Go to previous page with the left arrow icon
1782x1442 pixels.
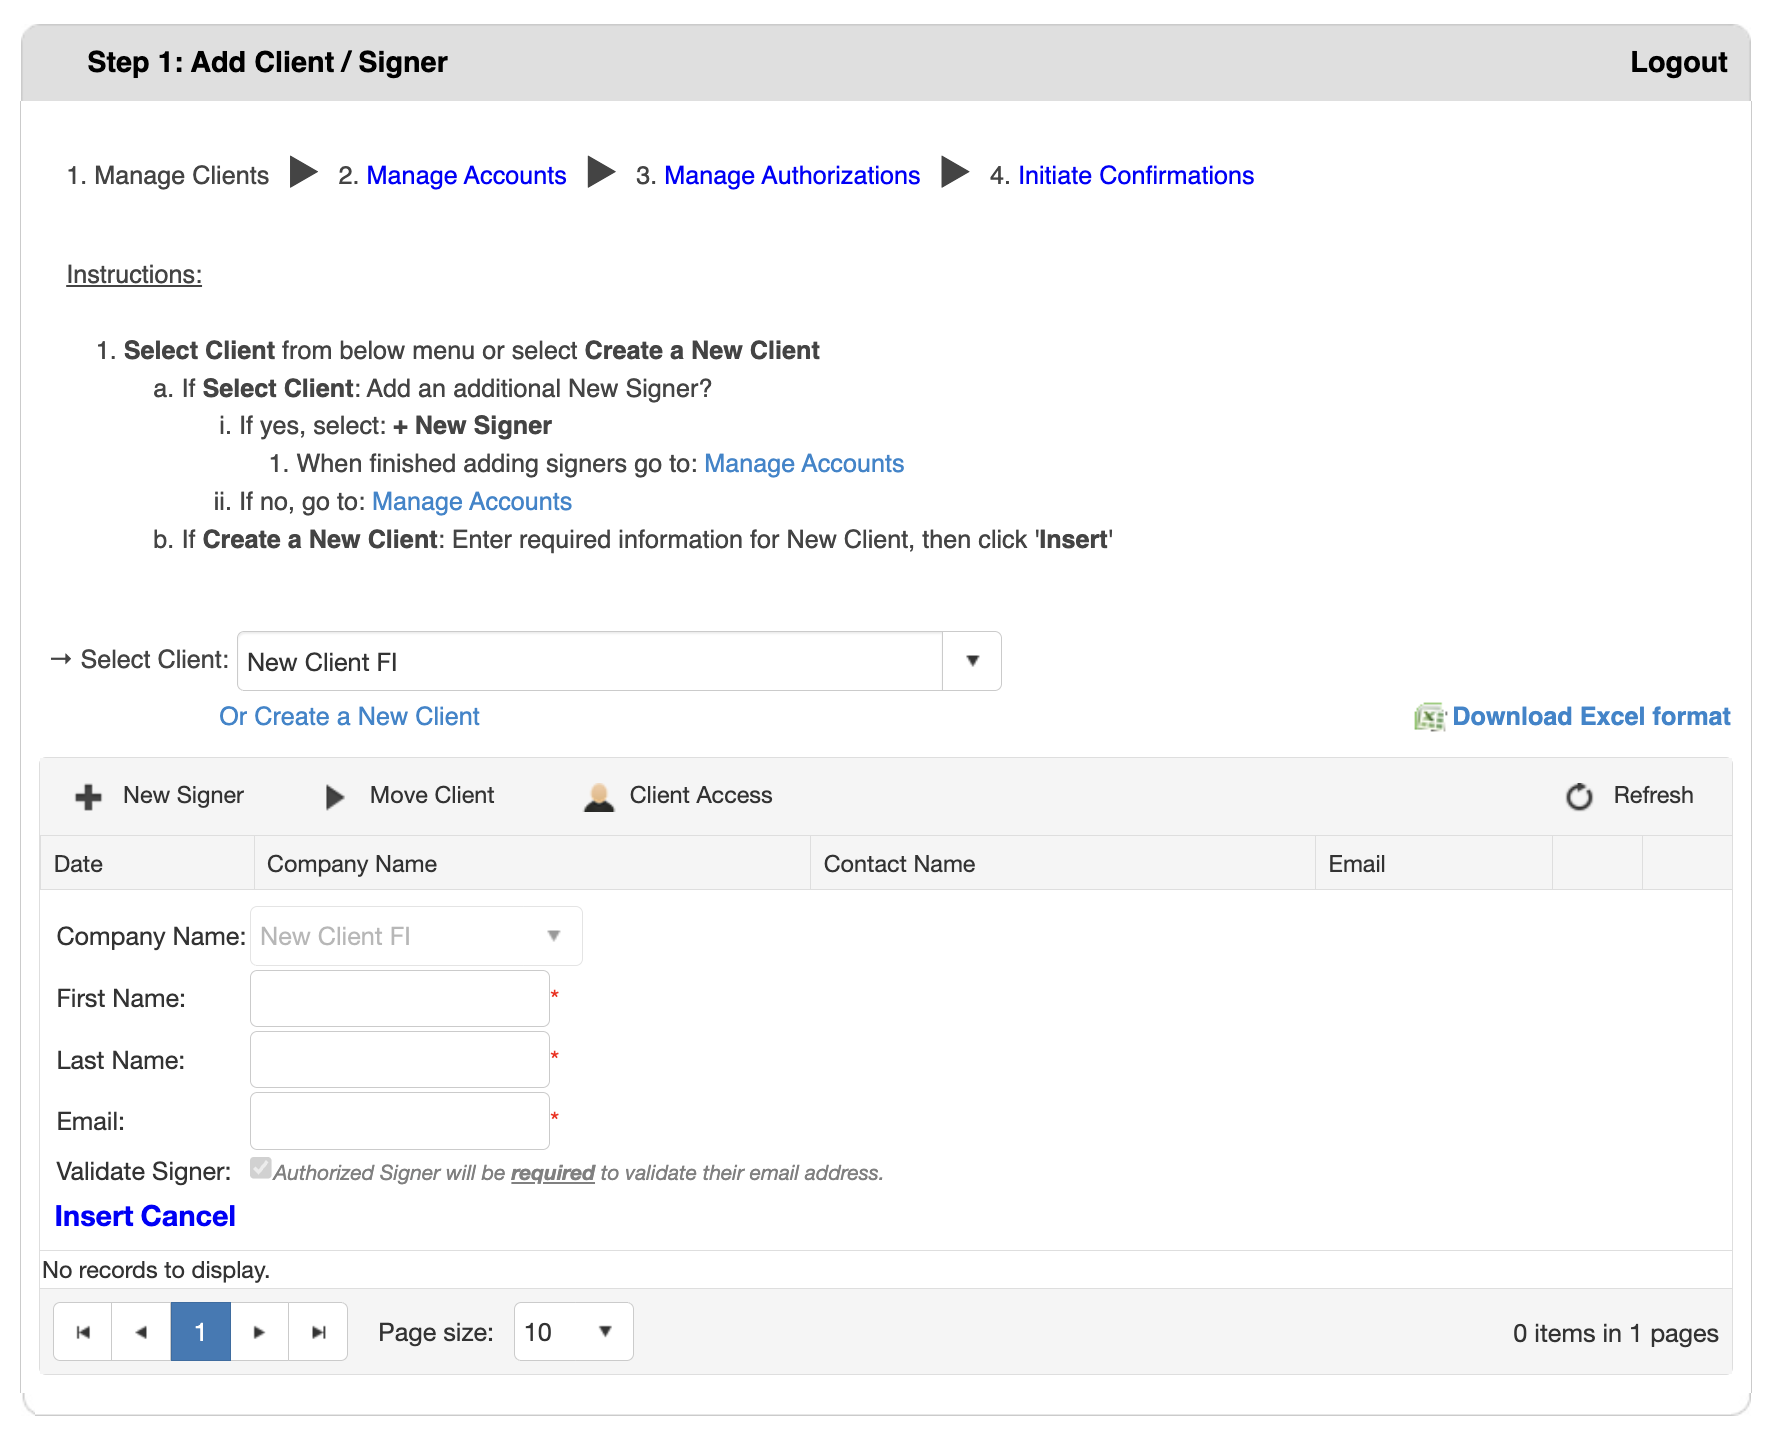[141, 1332]
